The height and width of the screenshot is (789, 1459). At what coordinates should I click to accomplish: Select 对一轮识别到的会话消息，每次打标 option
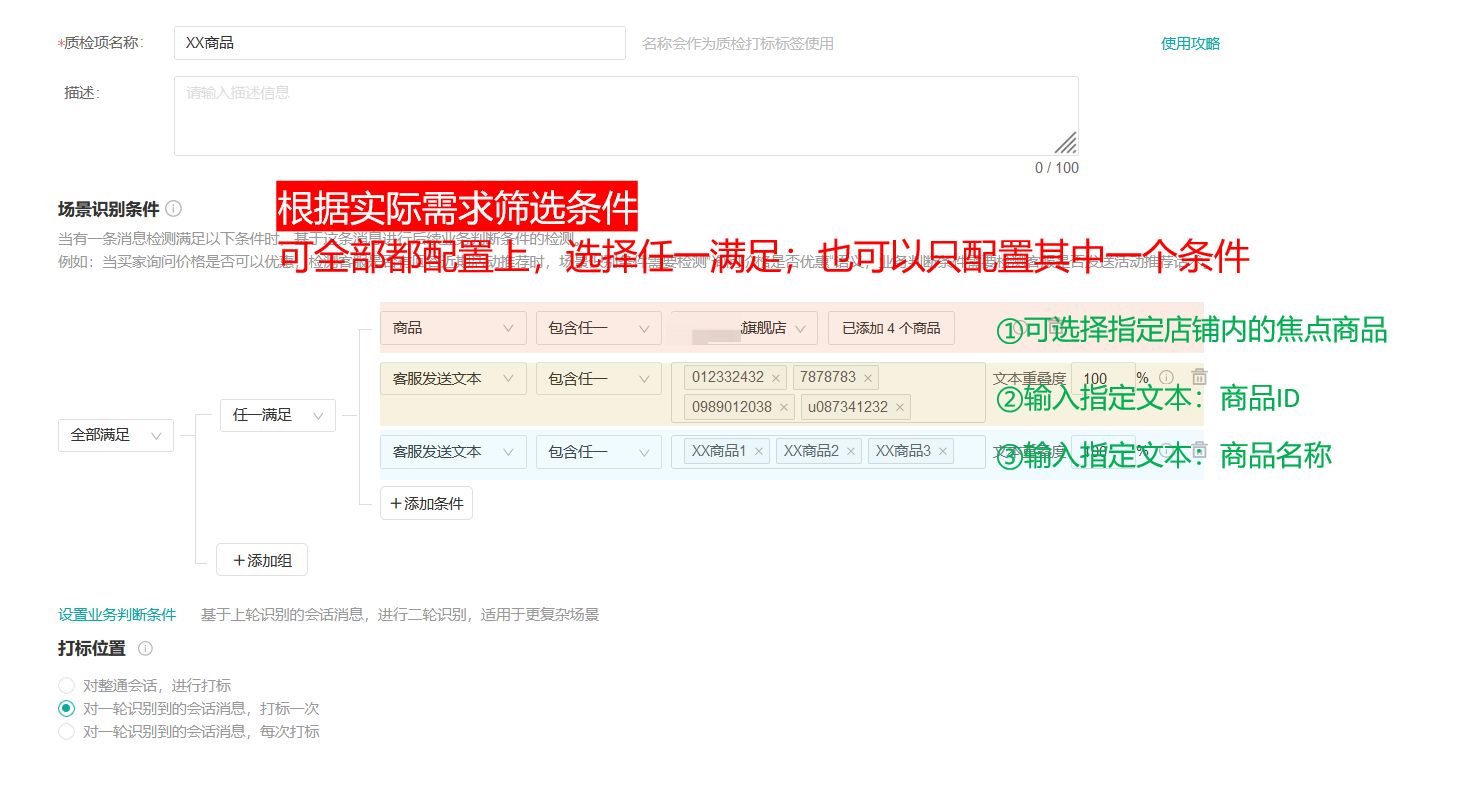click(67, 731)
